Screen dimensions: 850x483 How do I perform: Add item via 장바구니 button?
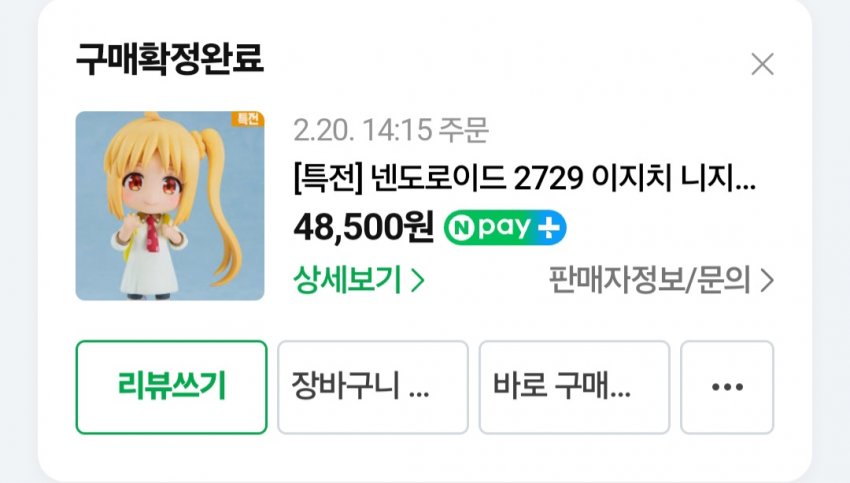tap(373, 387)
